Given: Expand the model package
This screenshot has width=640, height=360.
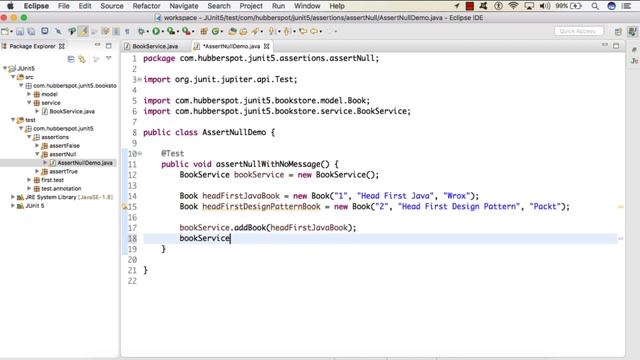Looking at the screenshot, I should pos(29,94).
